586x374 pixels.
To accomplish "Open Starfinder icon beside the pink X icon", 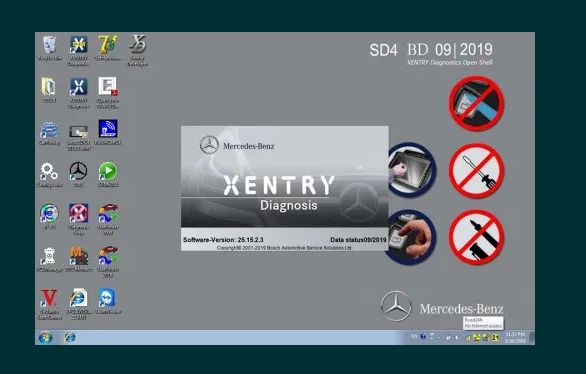I will click(x=108, y=219).
